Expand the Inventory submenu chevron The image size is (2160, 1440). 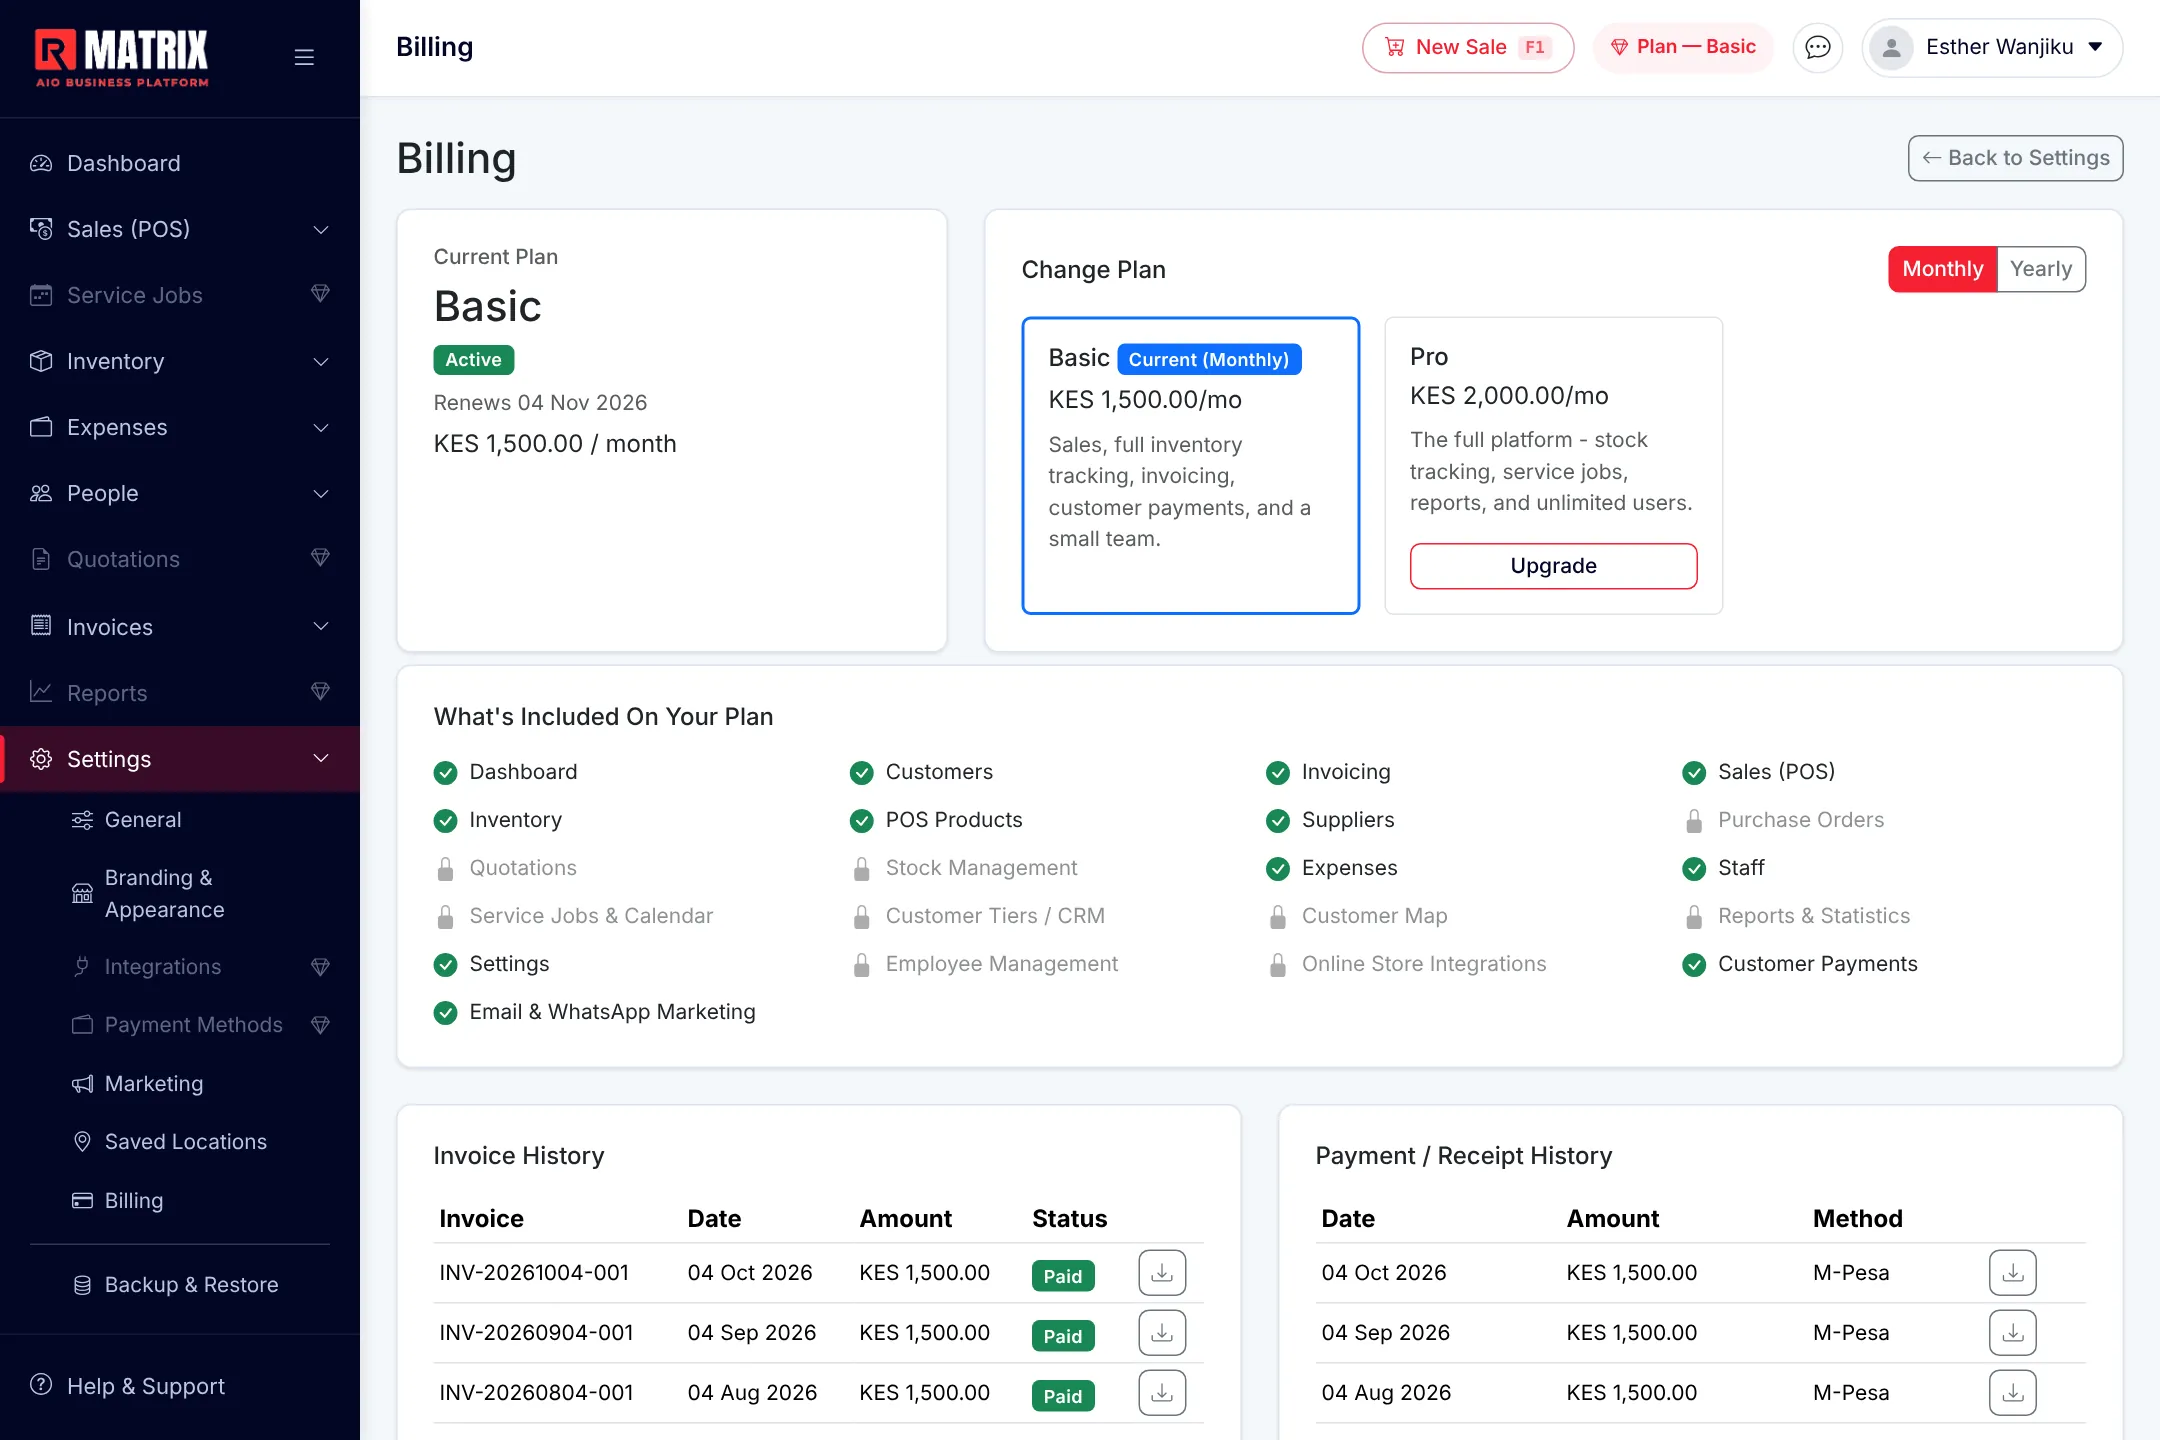[321, 361]
